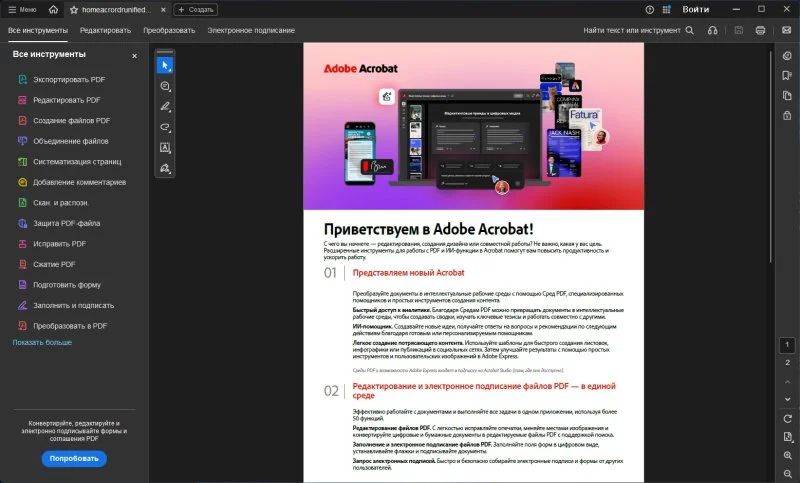This screenshot has height=483, width=800.
Task: Switch to the Редактировать tab
Action: [105, 31]
